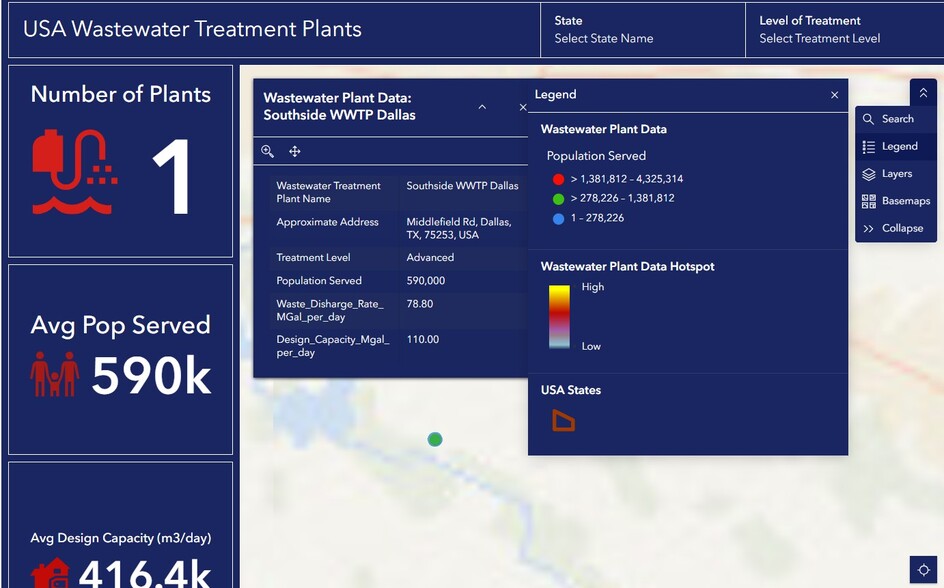Collapse the Wastewater Plant Data popup
This screenshot has height=588, width=944.
(482, 107)
